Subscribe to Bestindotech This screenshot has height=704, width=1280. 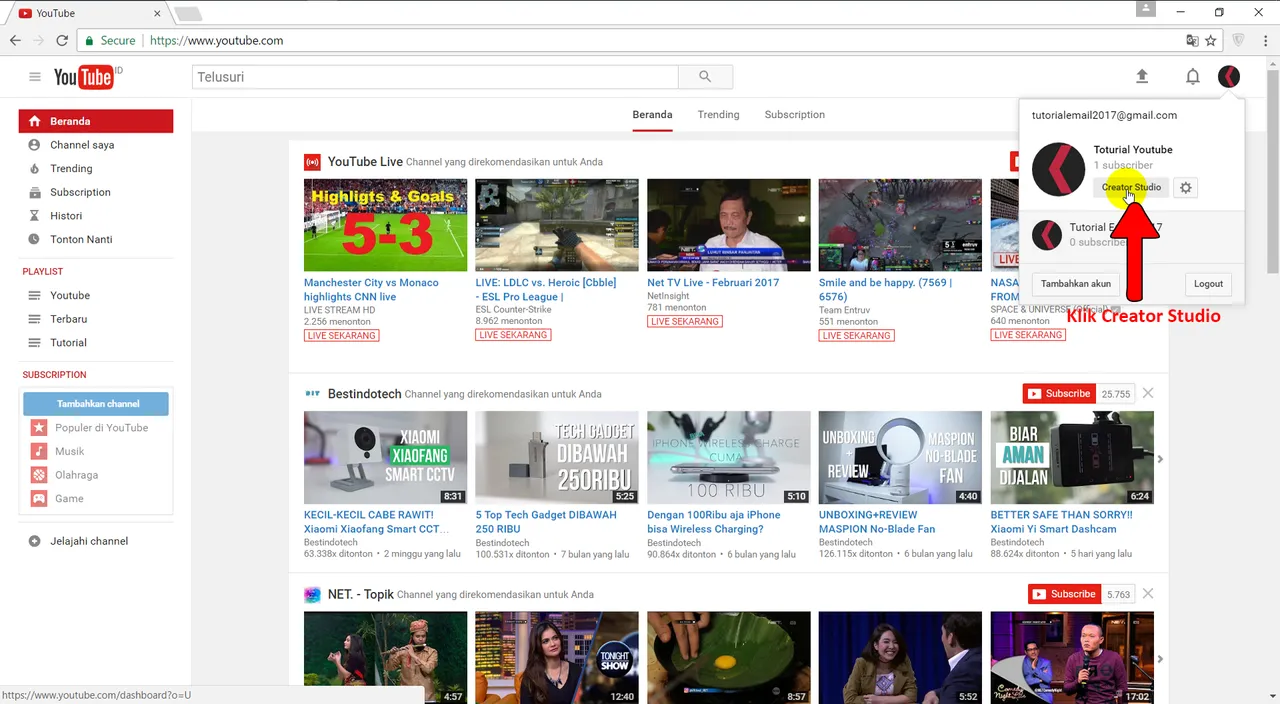pos(1059,394)
